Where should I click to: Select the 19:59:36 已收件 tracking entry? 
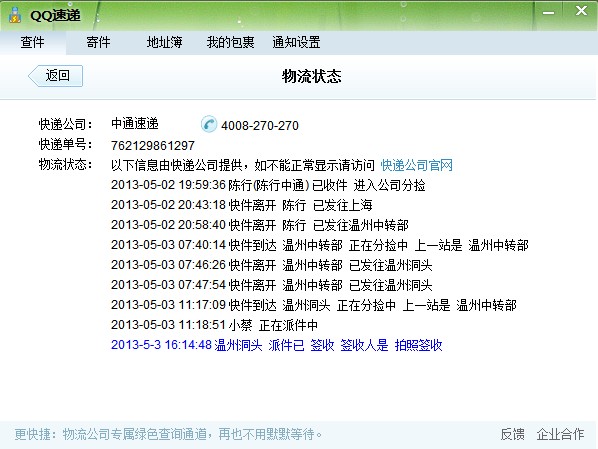[x=268, y=185]
